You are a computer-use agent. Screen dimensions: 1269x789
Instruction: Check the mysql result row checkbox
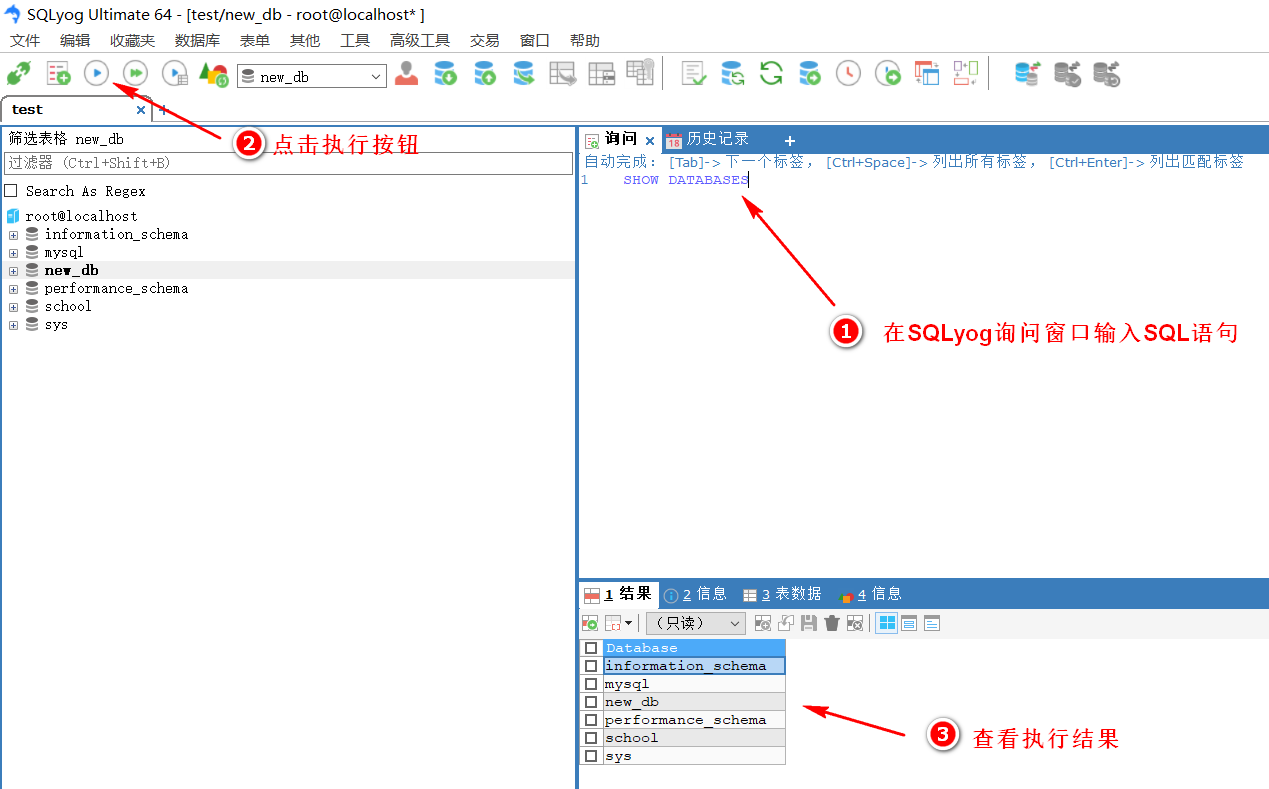[591, 684]
